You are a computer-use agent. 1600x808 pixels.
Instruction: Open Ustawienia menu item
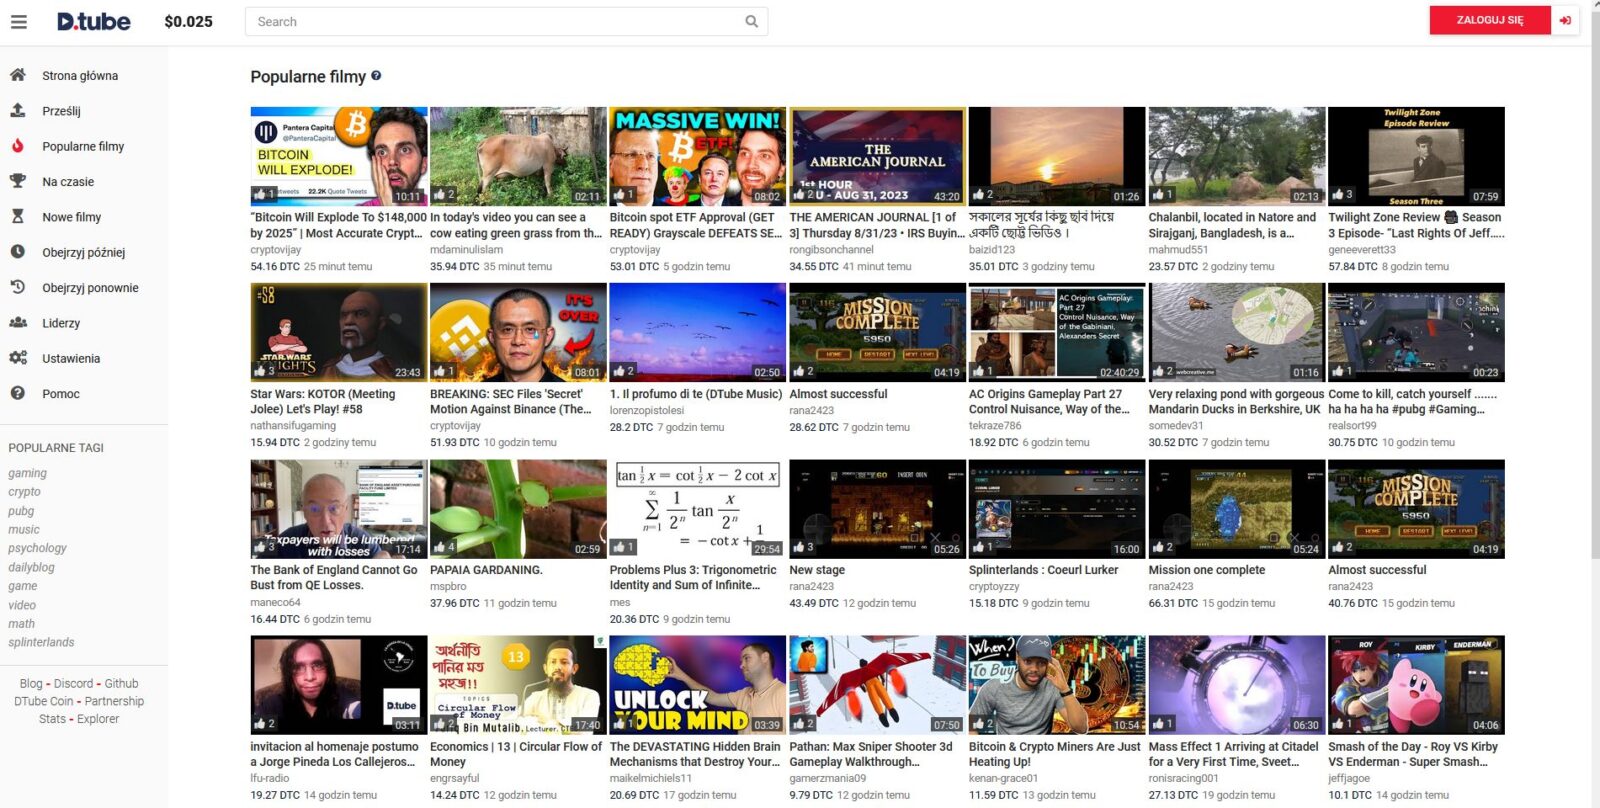point(71,358)
